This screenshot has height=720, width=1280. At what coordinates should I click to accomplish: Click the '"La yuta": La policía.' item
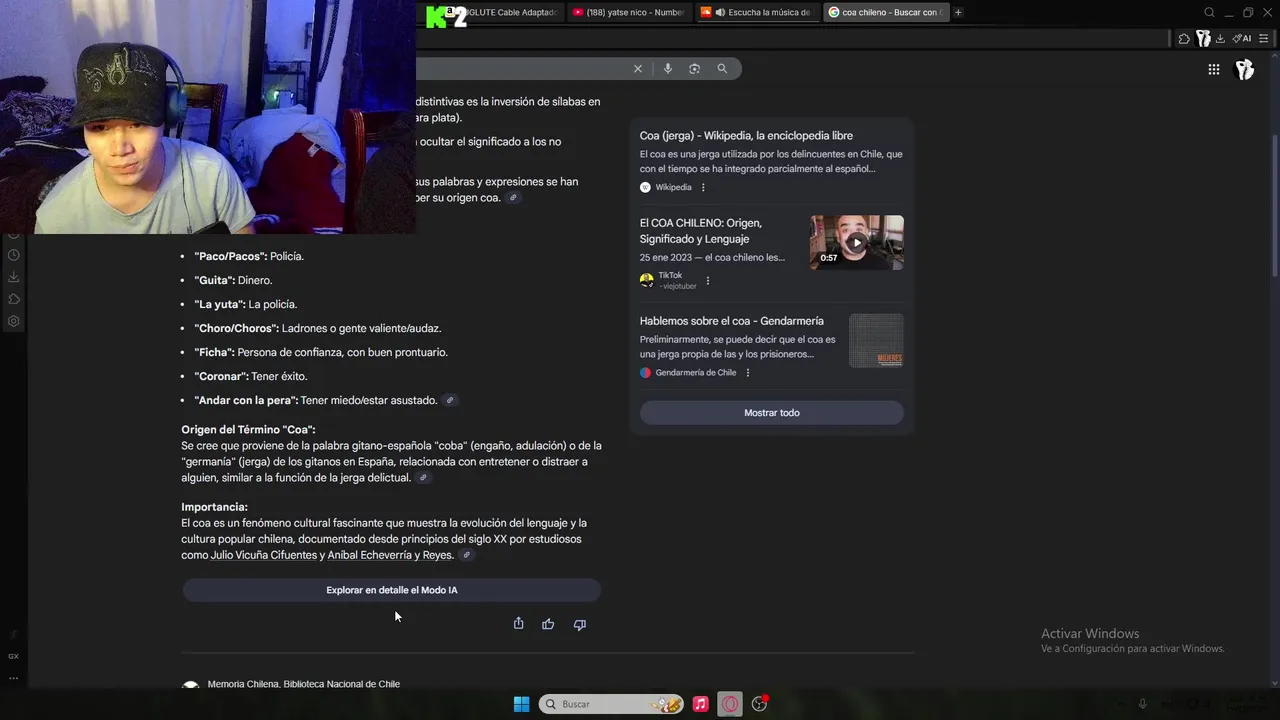(x=246, y=304)
